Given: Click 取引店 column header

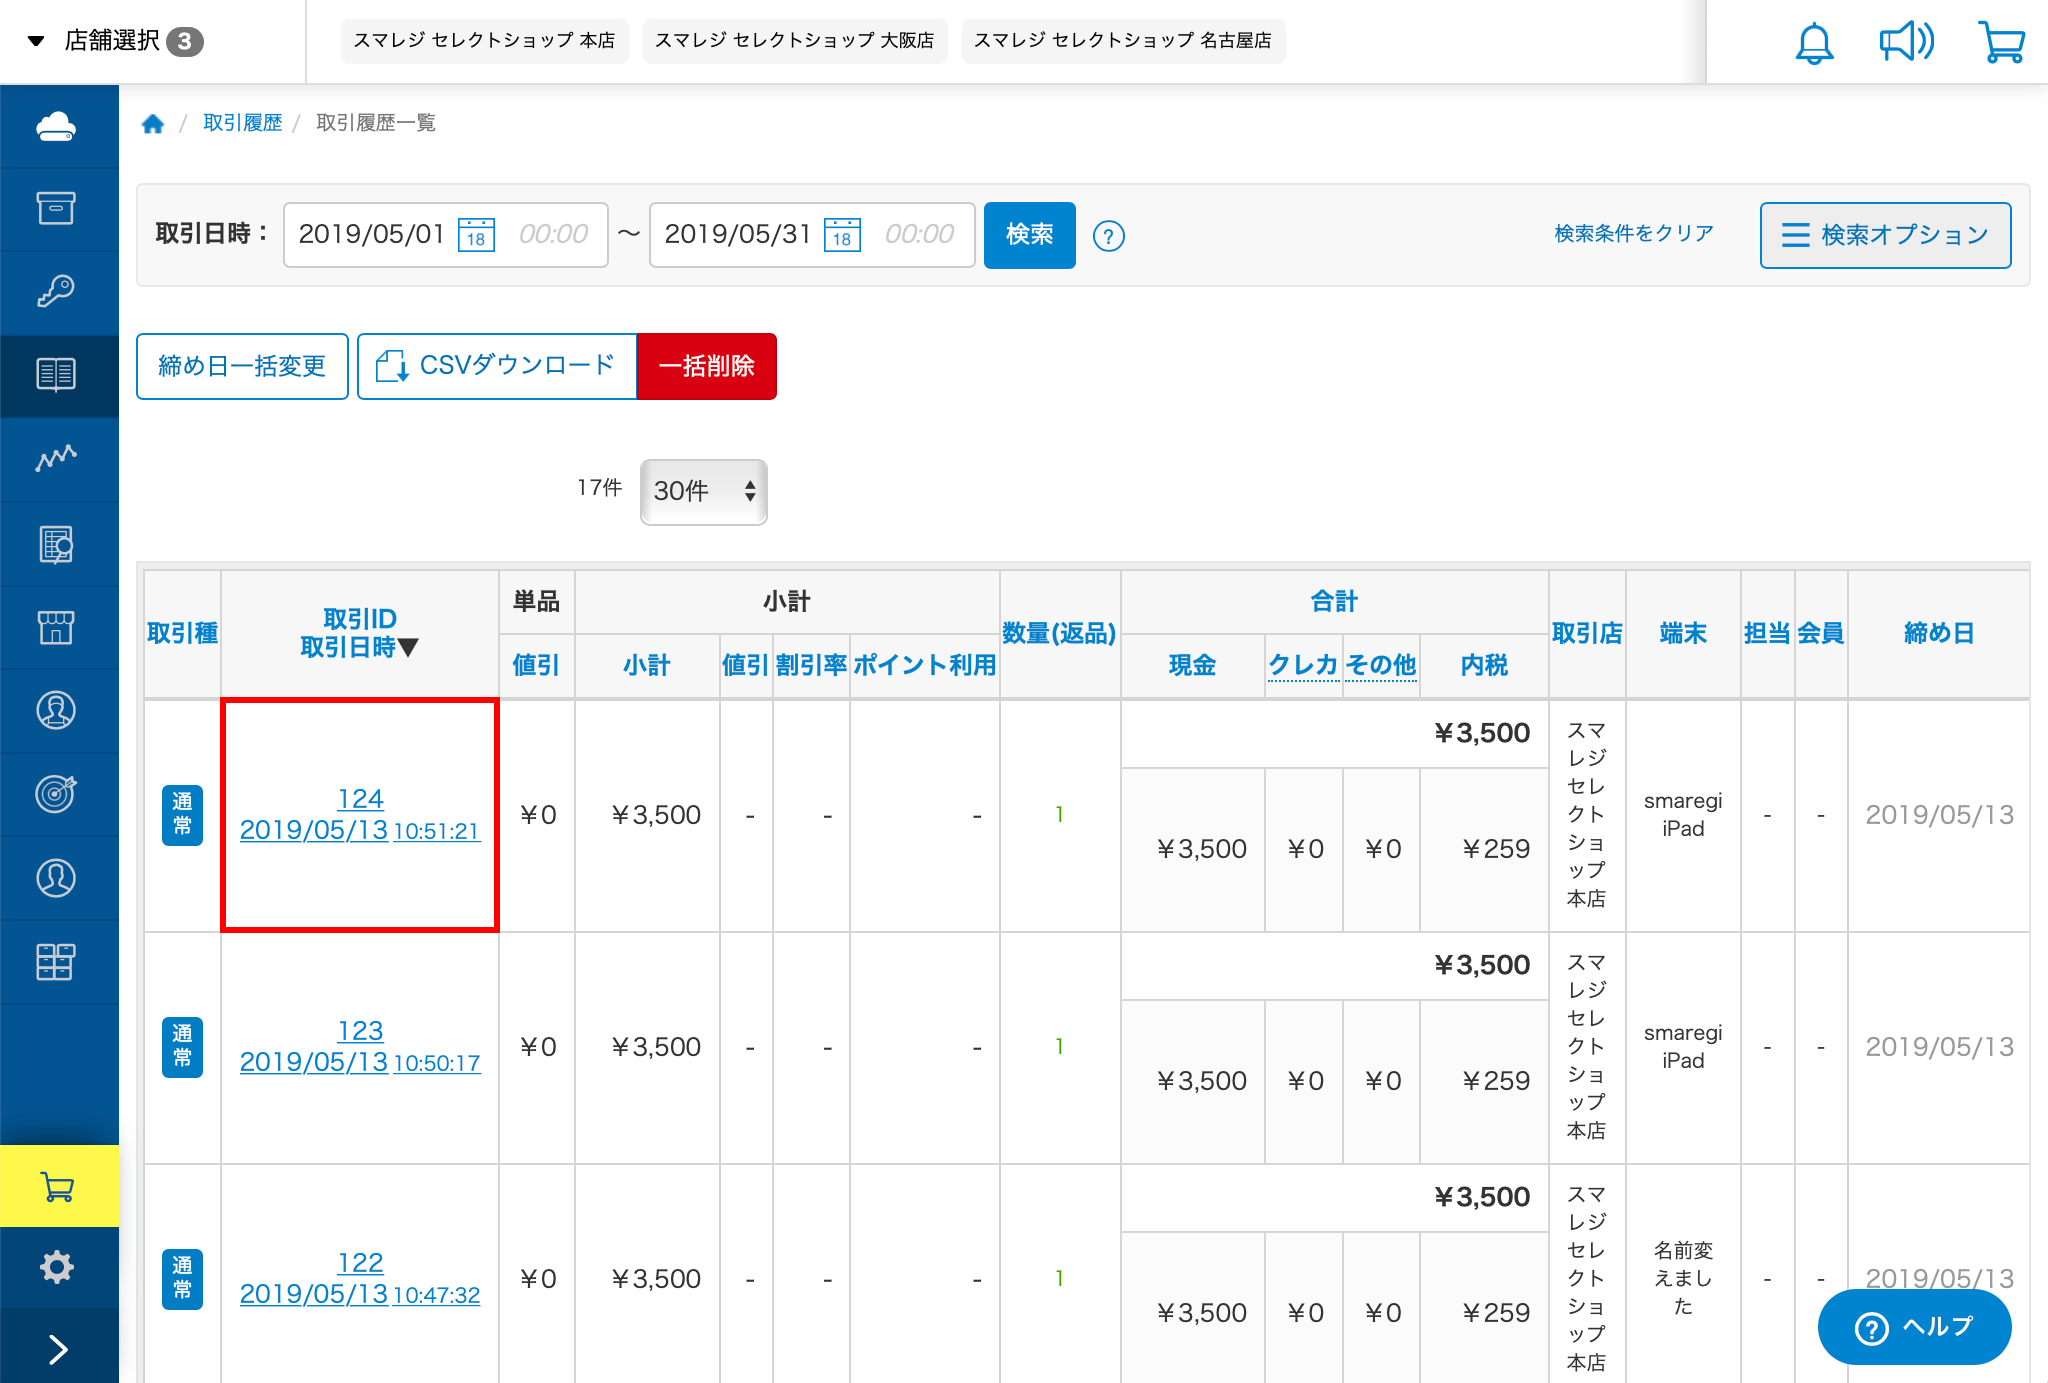Looking at the screenshot, I should point(1587,633).
